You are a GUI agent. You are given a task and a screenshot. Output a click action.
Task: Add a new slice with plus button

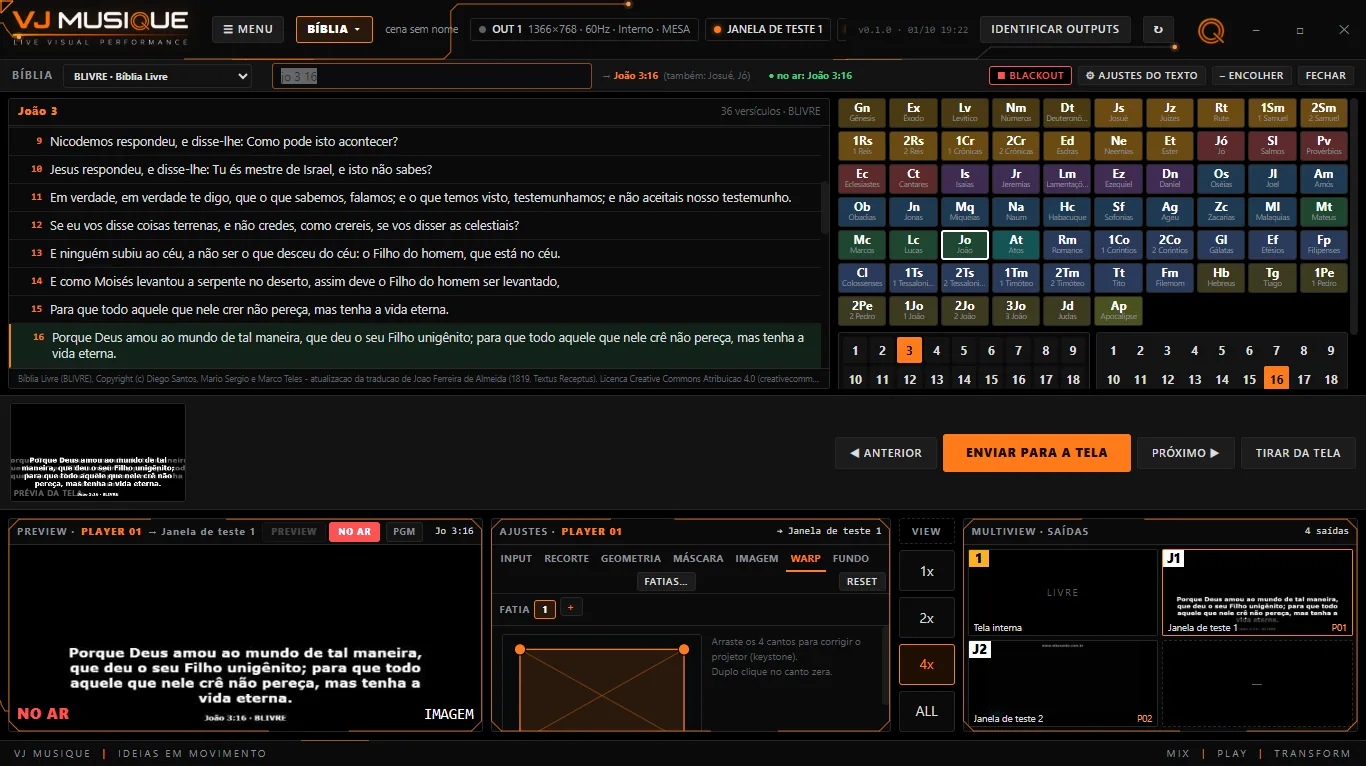tap(571, 607)
